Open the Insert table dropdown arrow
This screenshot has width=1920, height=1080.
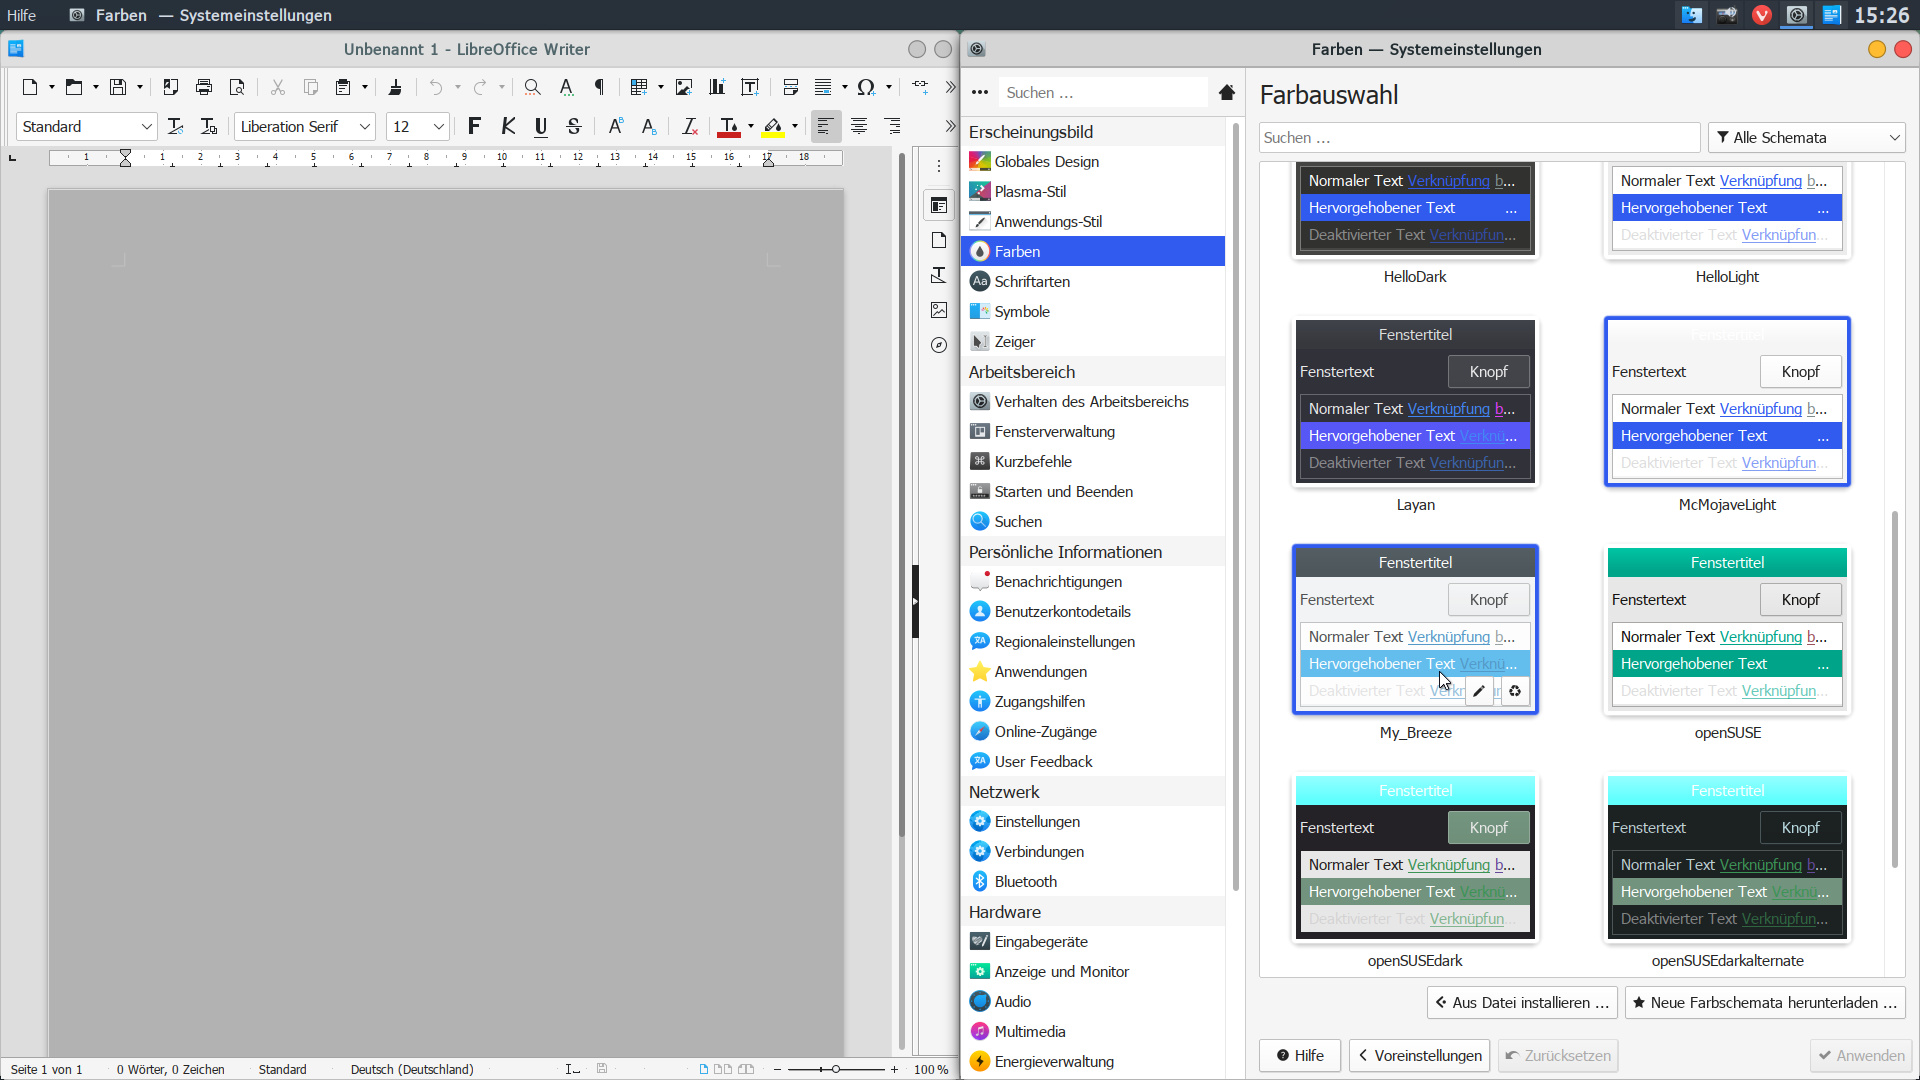661,87
